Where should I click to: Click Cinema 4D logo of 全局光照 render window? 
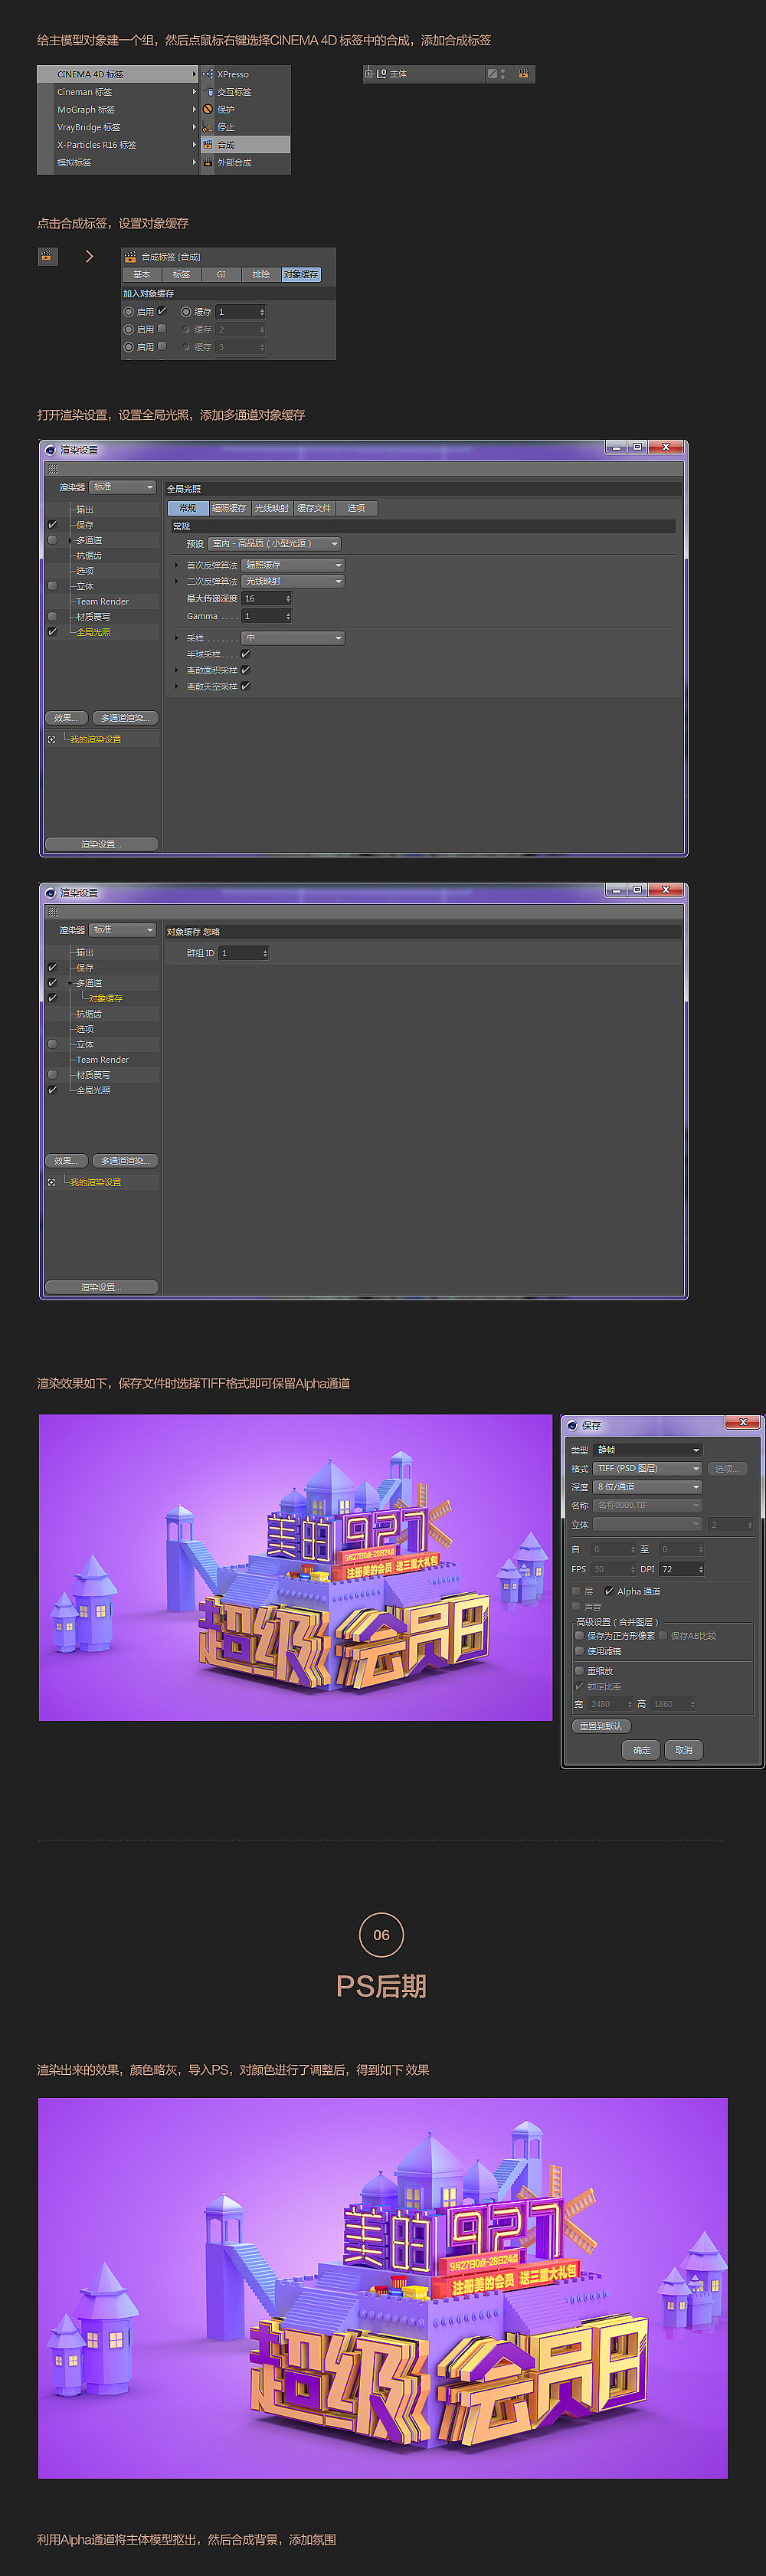click(51, 450)
